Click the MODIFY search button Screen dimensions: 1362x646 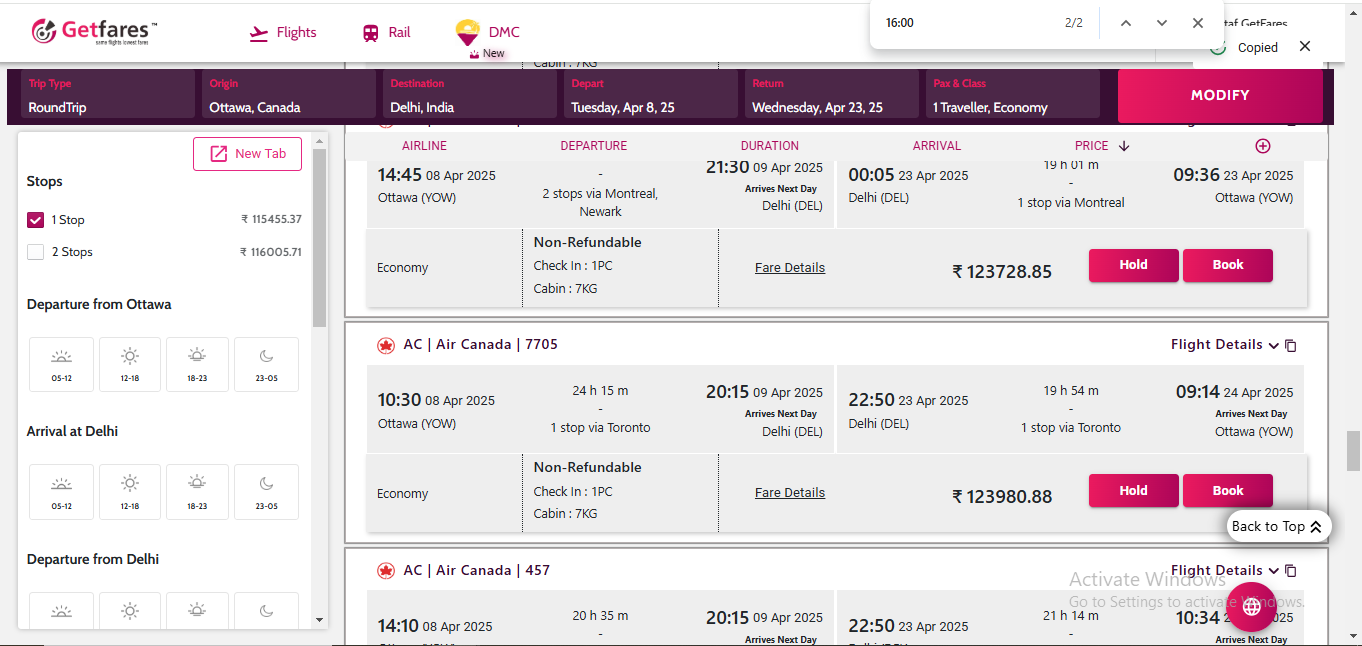1220,96
